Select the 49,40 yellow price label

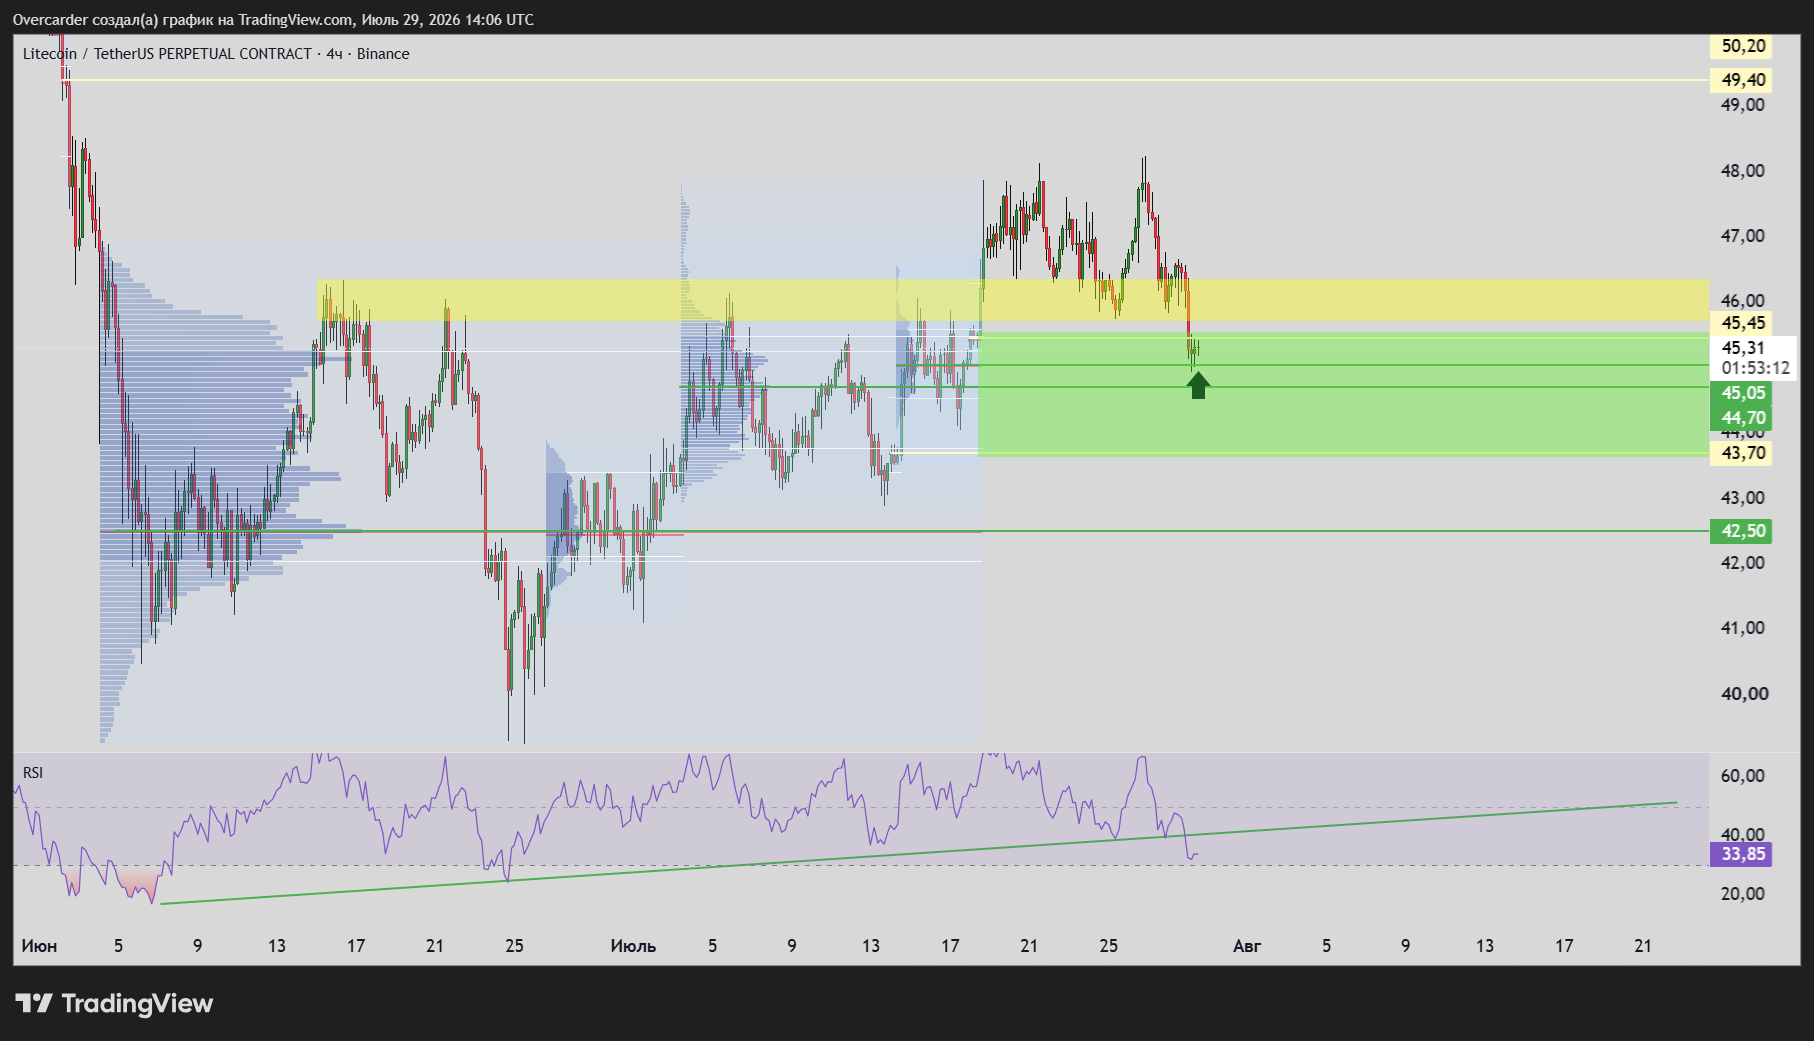1741,80
